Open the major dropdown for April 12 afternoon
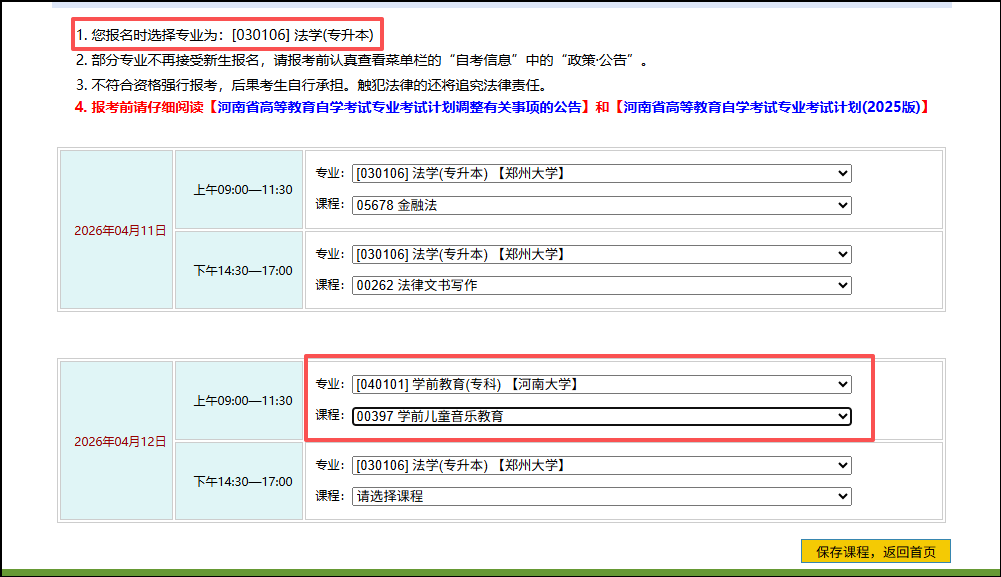Viewport: 1001px width, 577px height. (601, 465)
